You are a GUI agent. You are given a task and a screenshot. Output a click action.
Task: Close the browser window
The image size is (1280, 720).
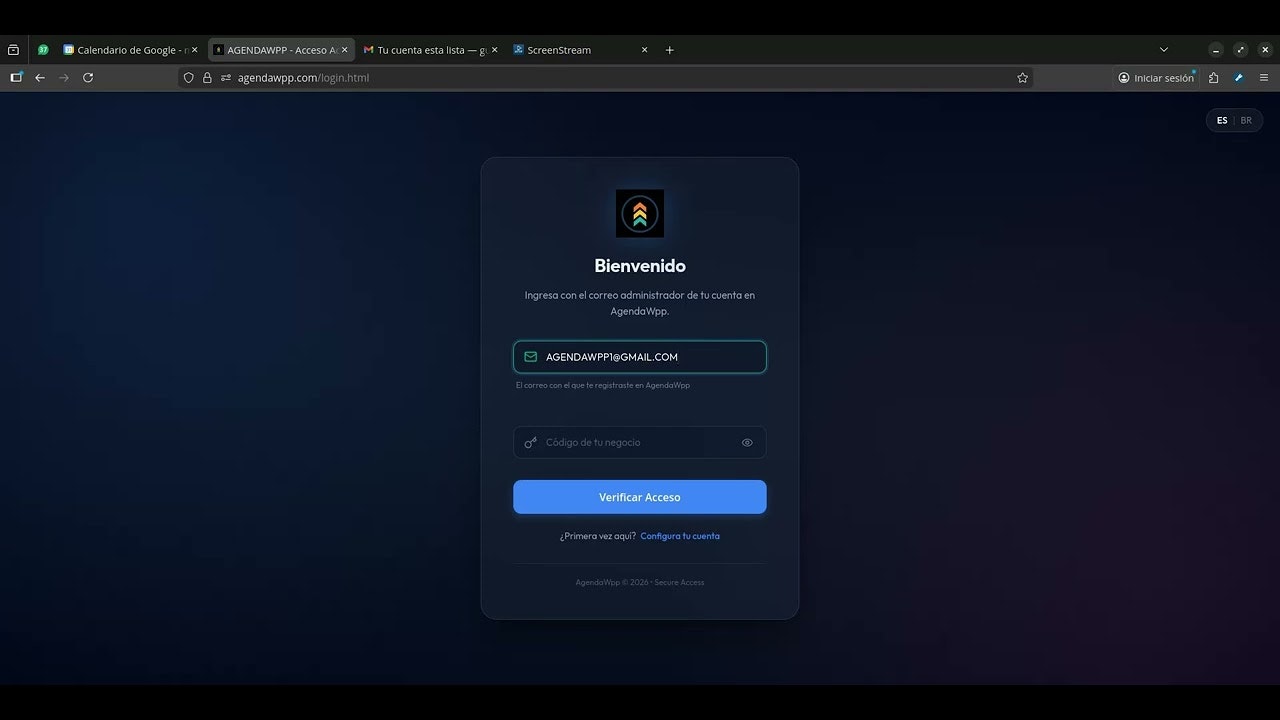[1265, 50]
